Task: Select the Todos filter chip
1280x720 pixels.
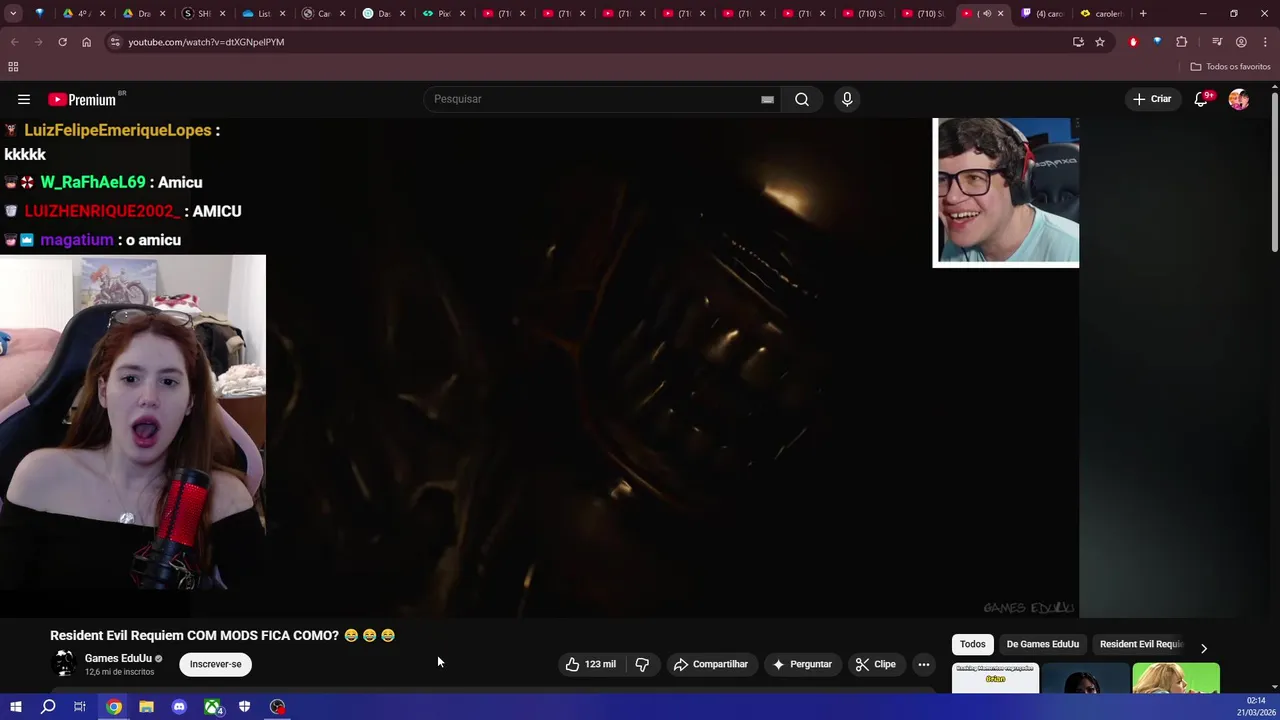Action: pos(973,644)
